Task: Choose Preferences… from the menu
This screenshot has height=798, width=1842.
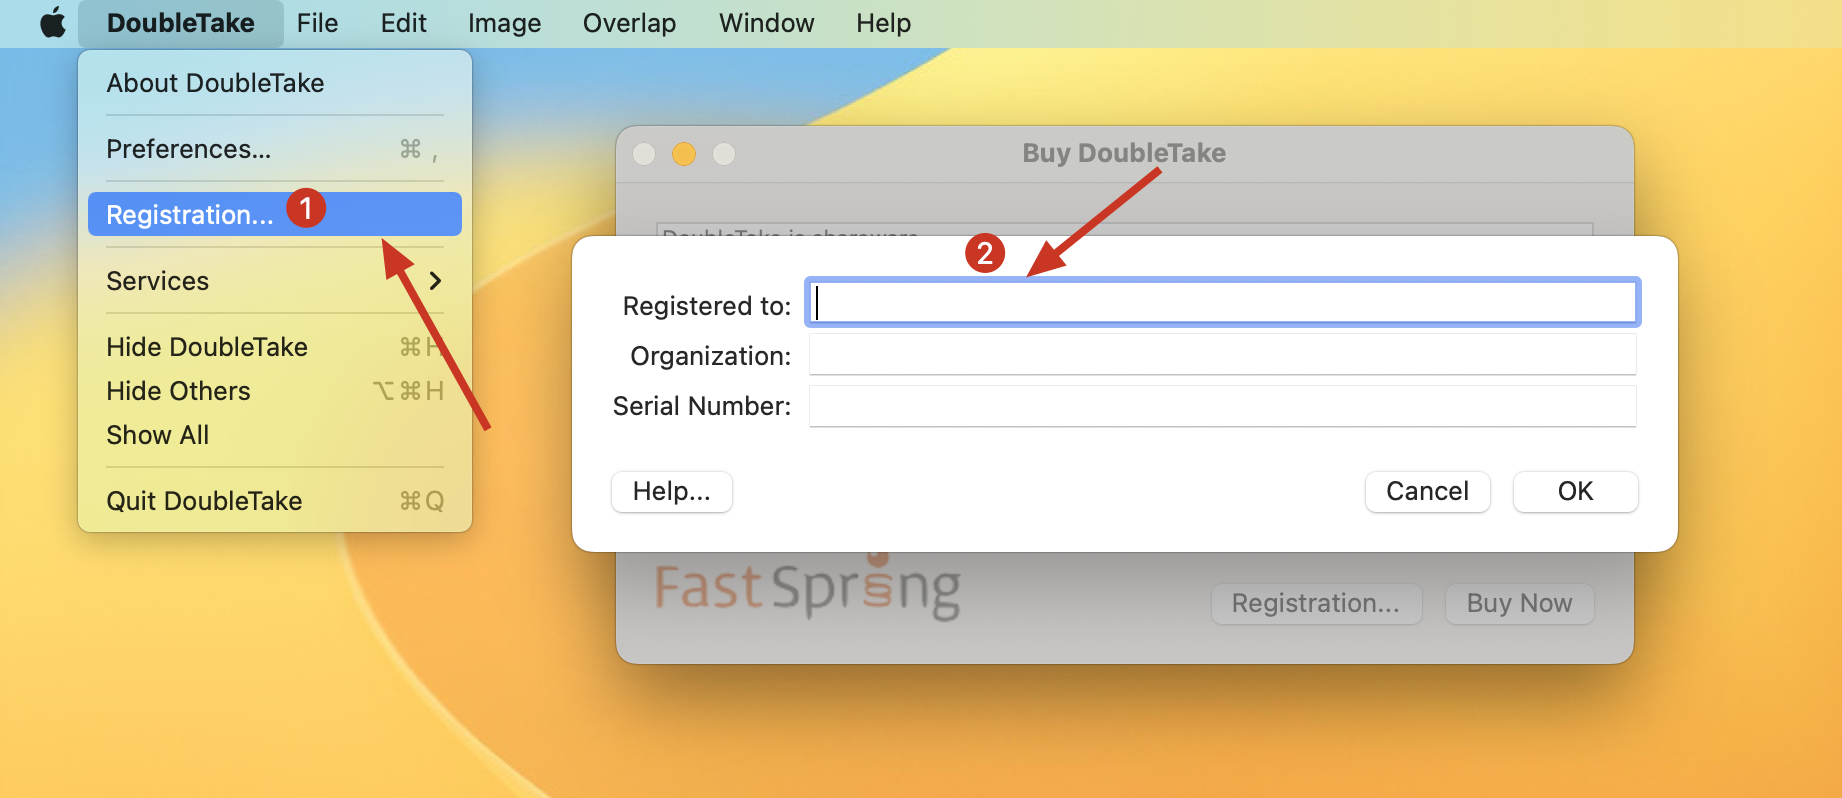Action: pos(189,149)
